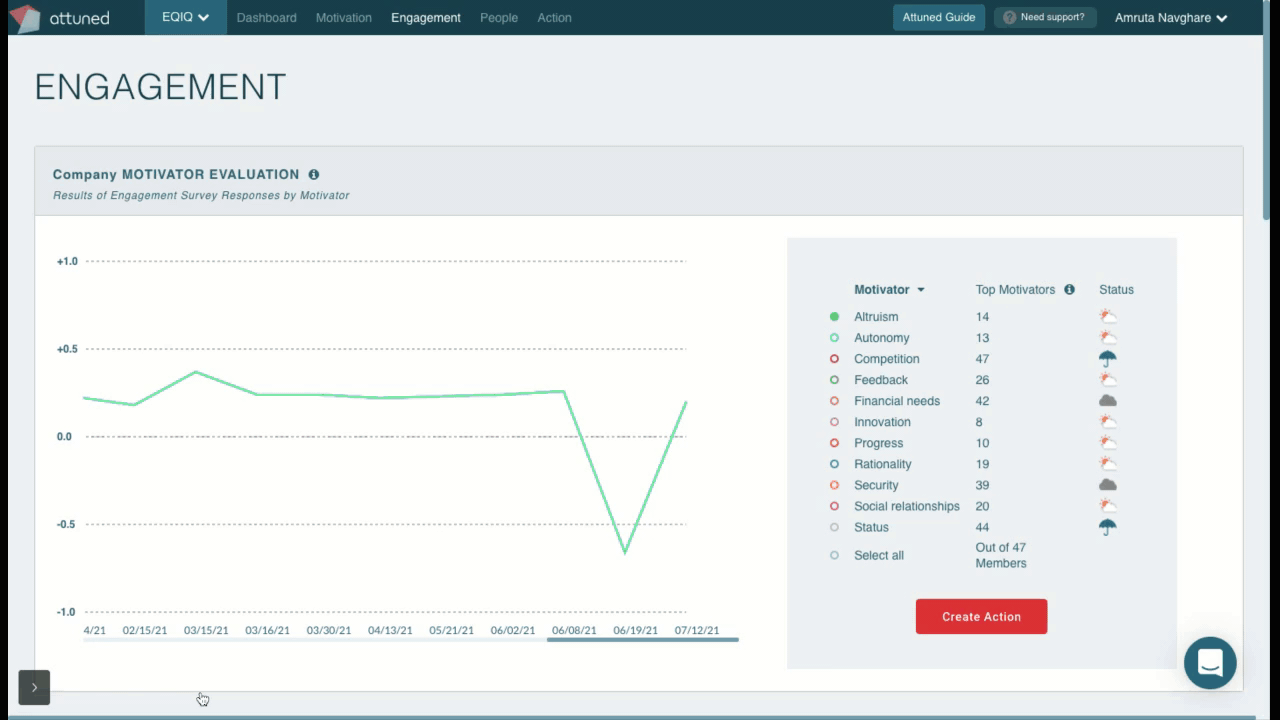Screen dimensions: 1280x720
Task: Sort by the Motivator column arrow
Action: (921, 290)
